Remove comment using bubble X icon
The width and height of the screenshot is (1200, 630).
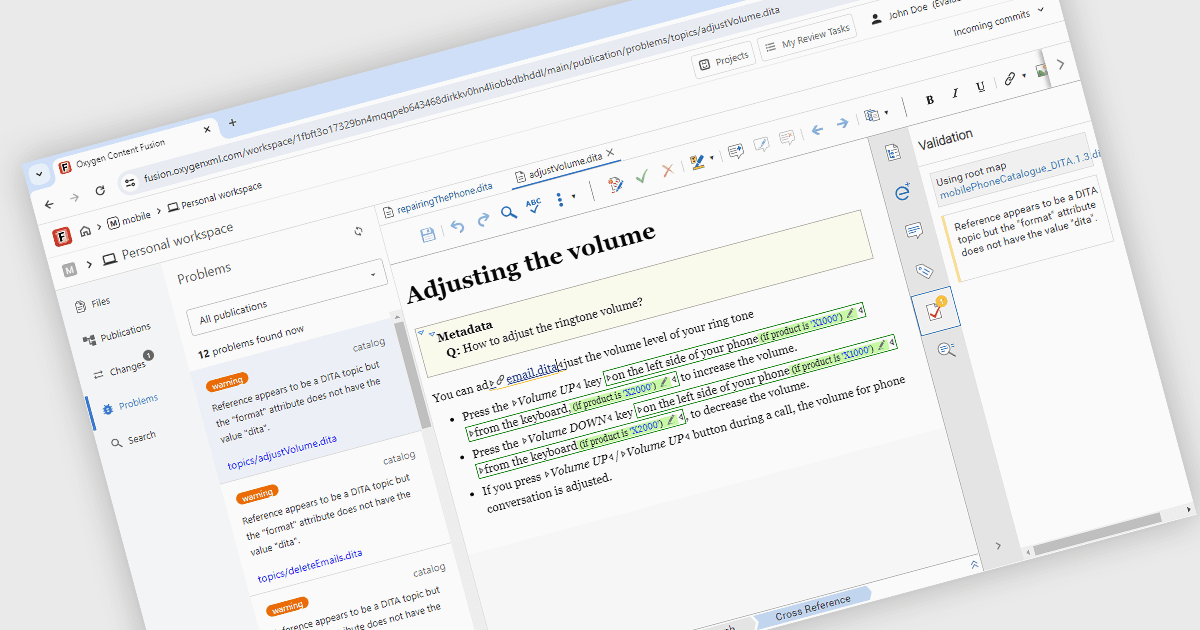coord(787,138)
